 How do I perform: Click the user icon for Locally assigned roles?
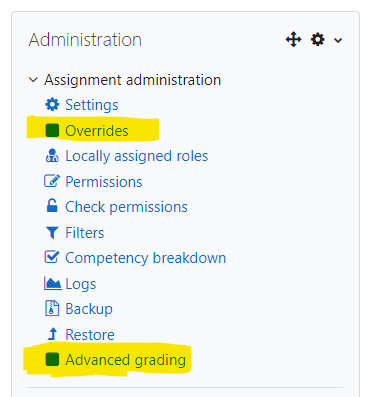pos(52,156)
